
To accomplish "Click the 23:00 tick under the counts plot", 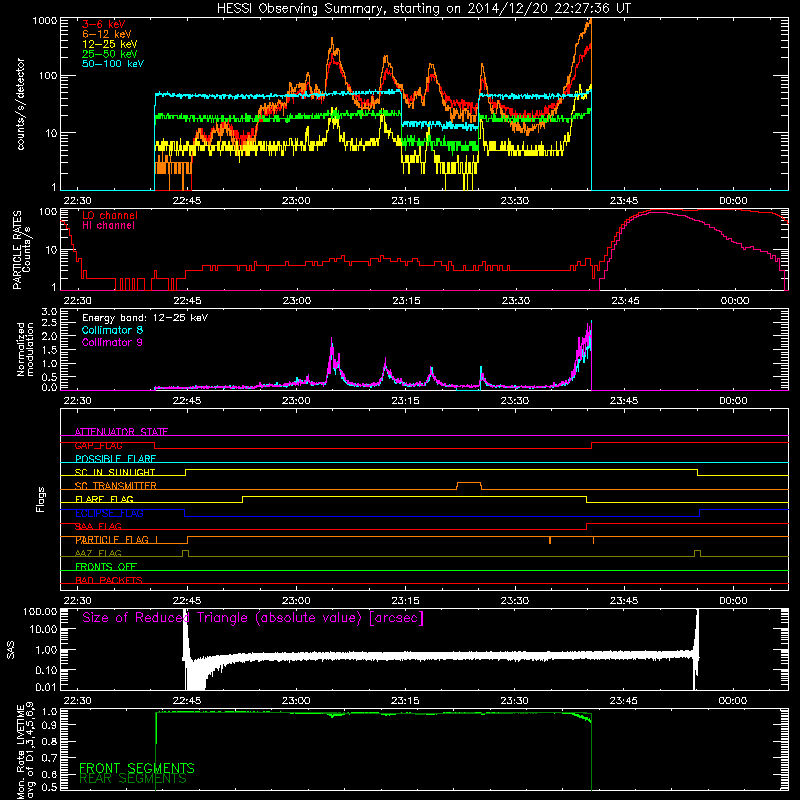I will (296, 201).
